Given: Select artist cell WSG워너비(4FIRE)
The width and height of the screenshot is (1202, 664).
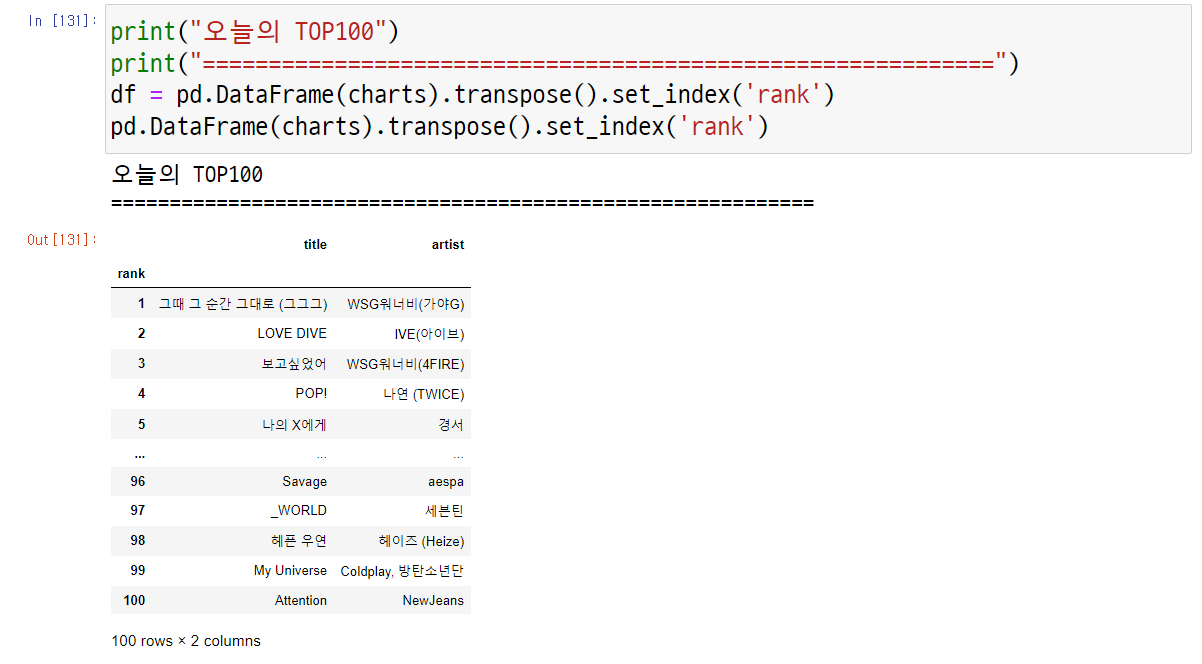Looking at the screenshot, I should coord(406,364).
